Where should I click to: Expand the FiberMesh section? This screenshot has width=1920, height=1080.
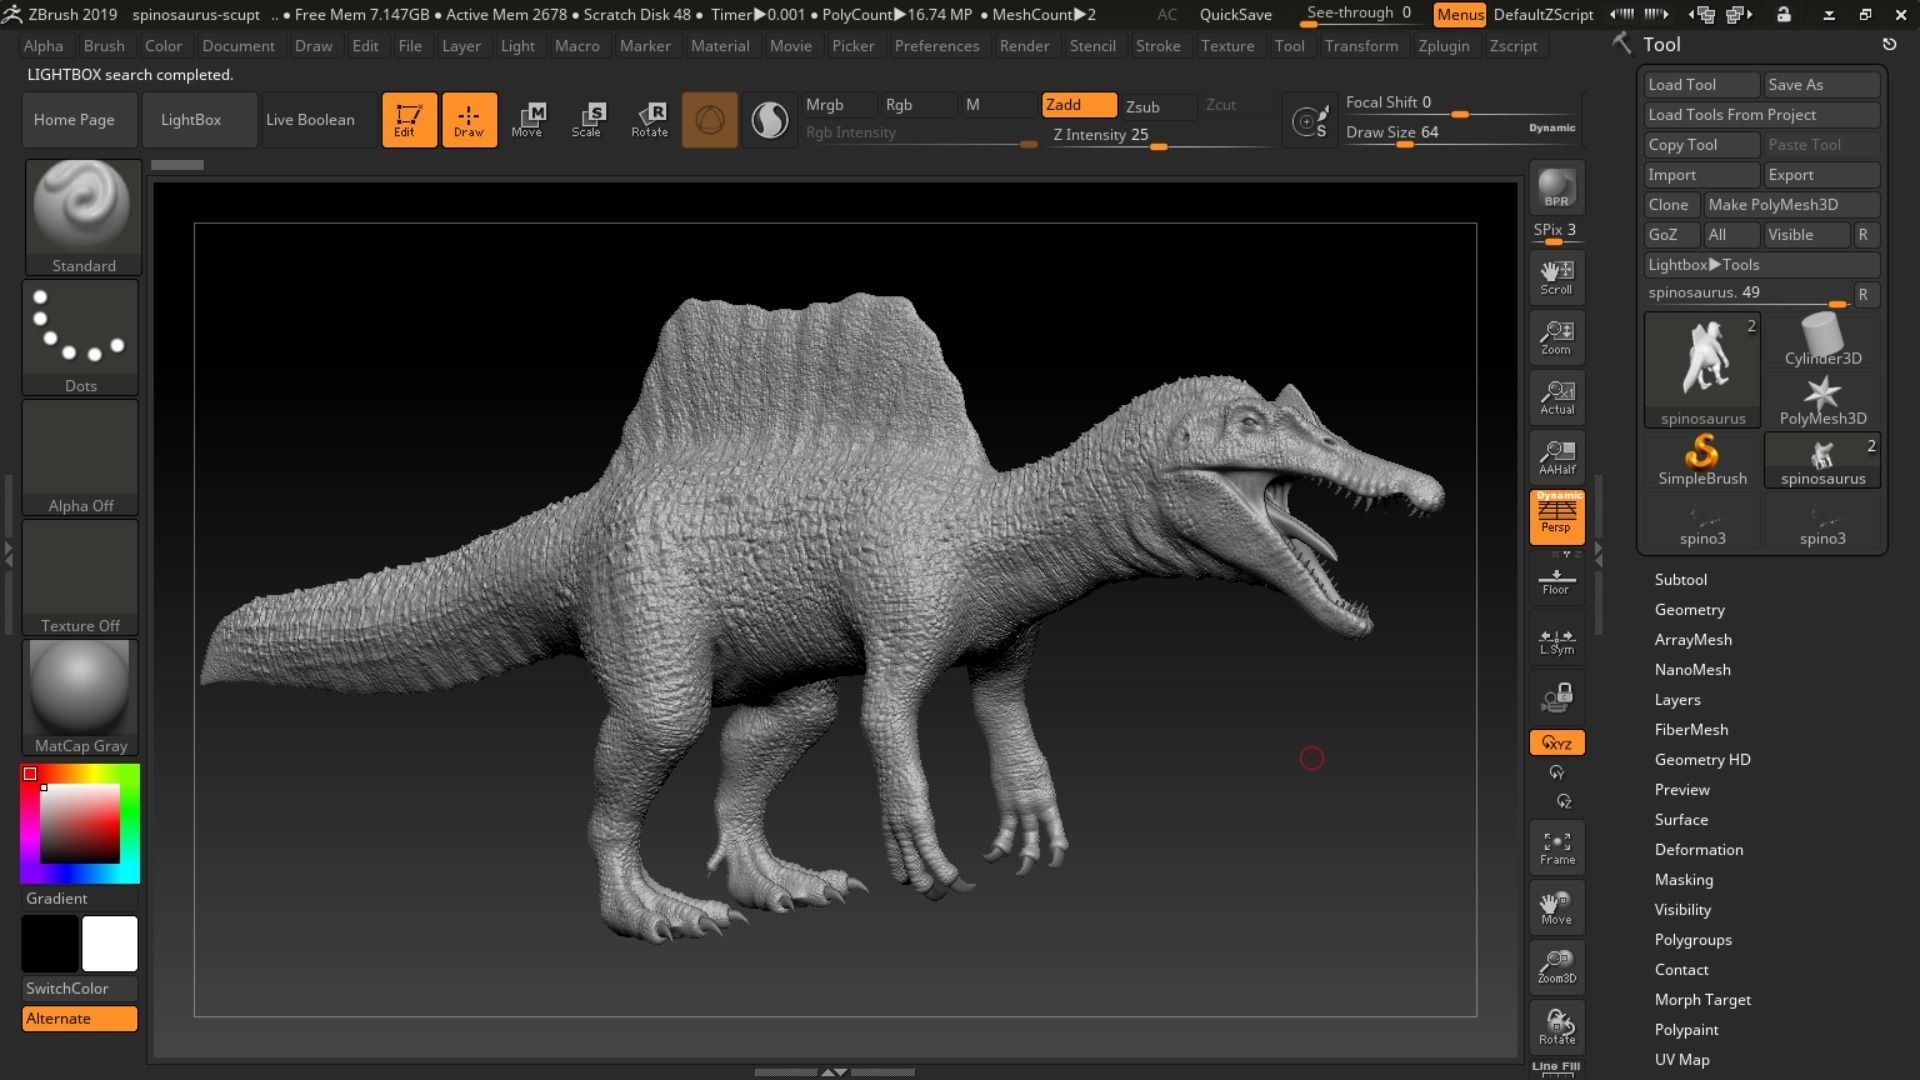(x=1691, y=730)
